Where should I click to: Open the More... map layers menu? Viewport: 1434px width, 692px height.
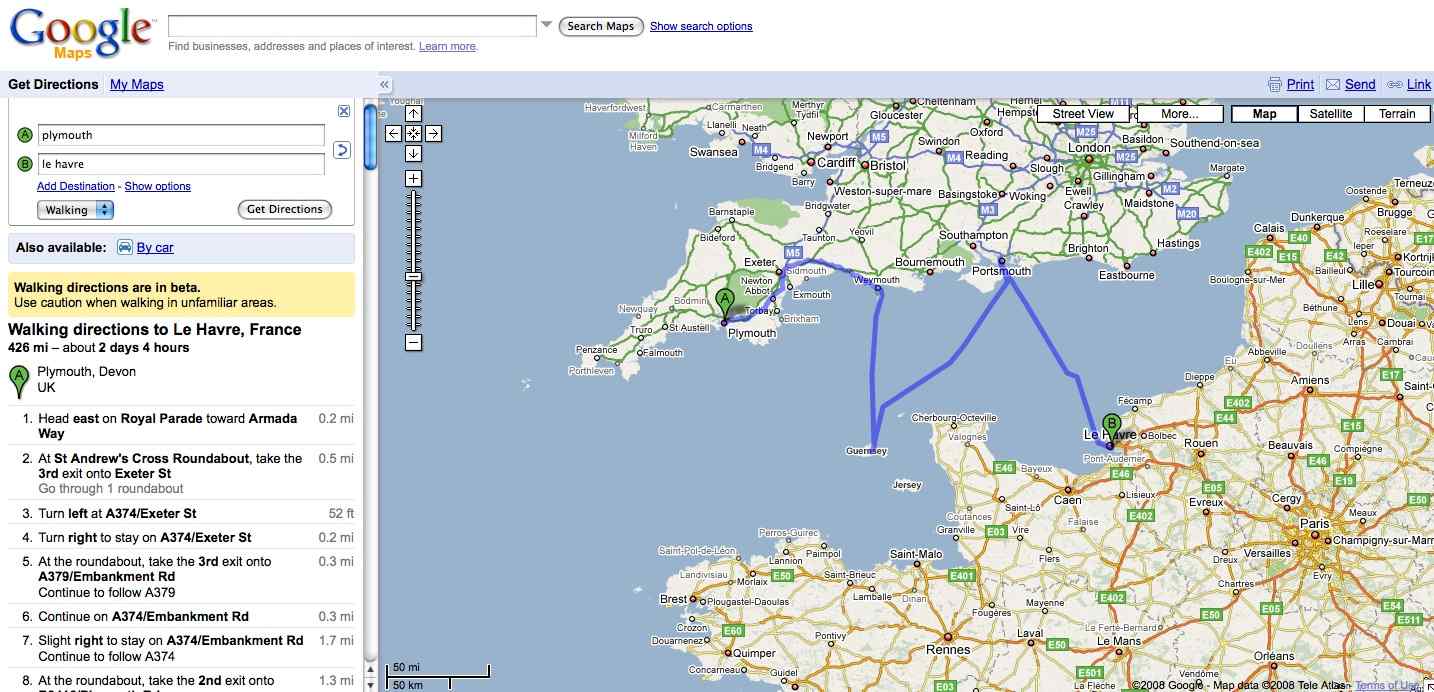click(1180, 114)
